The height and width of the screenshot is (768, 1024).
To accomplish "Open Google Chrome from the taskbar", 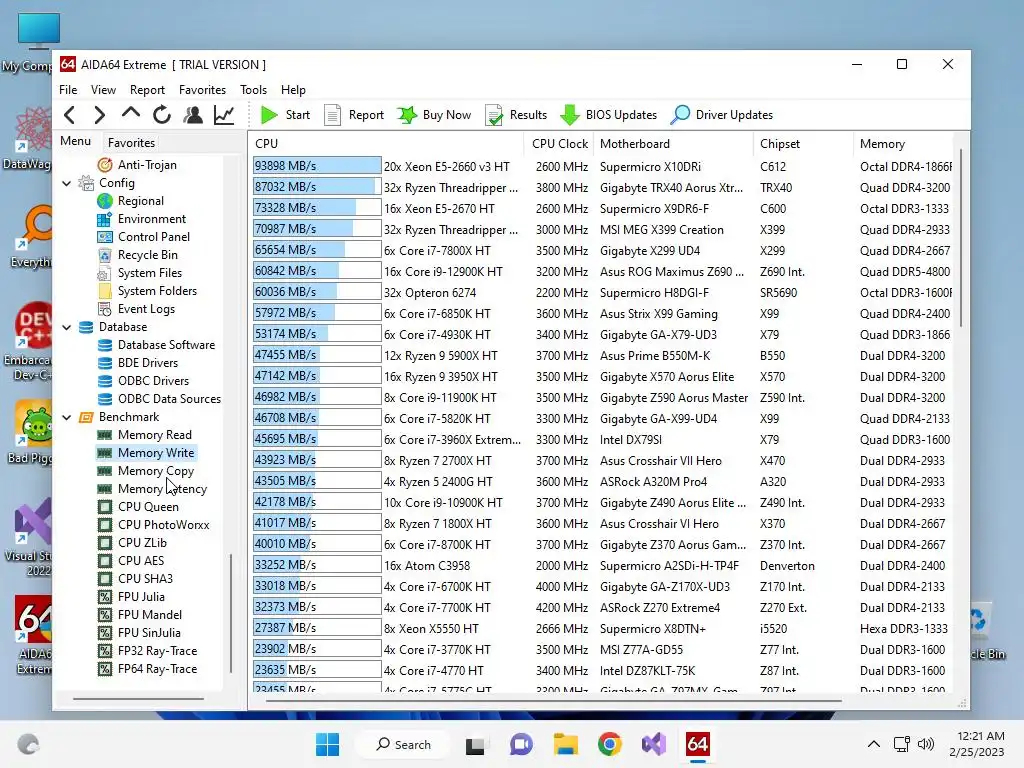I will (609, 744).
